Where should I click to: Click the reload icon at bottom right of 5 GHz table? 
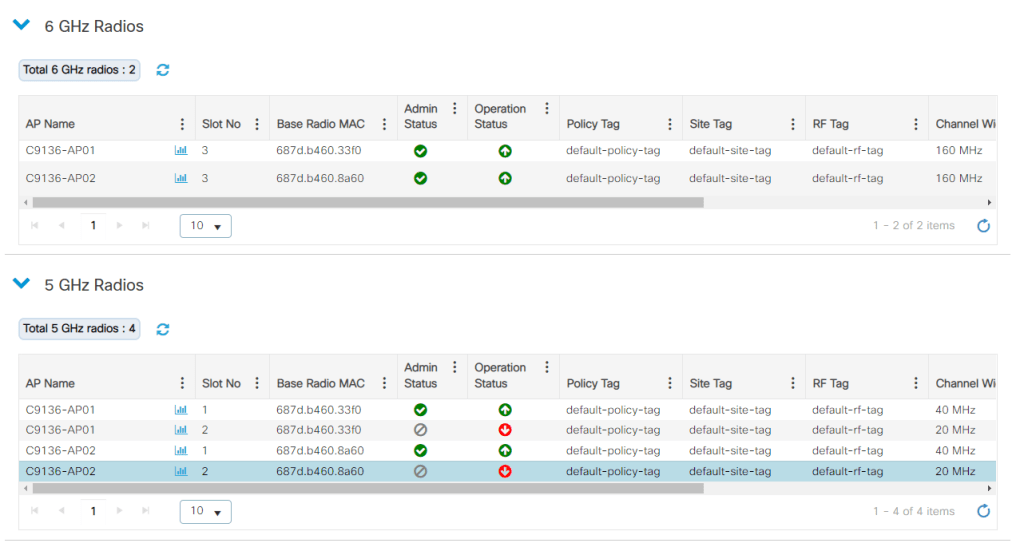[983, 512]
